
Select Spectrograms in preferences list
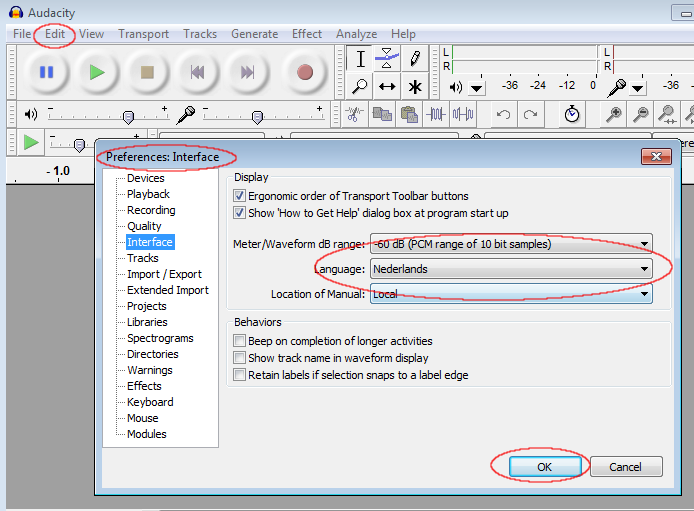pyautogui.click(x=160, y=338)
